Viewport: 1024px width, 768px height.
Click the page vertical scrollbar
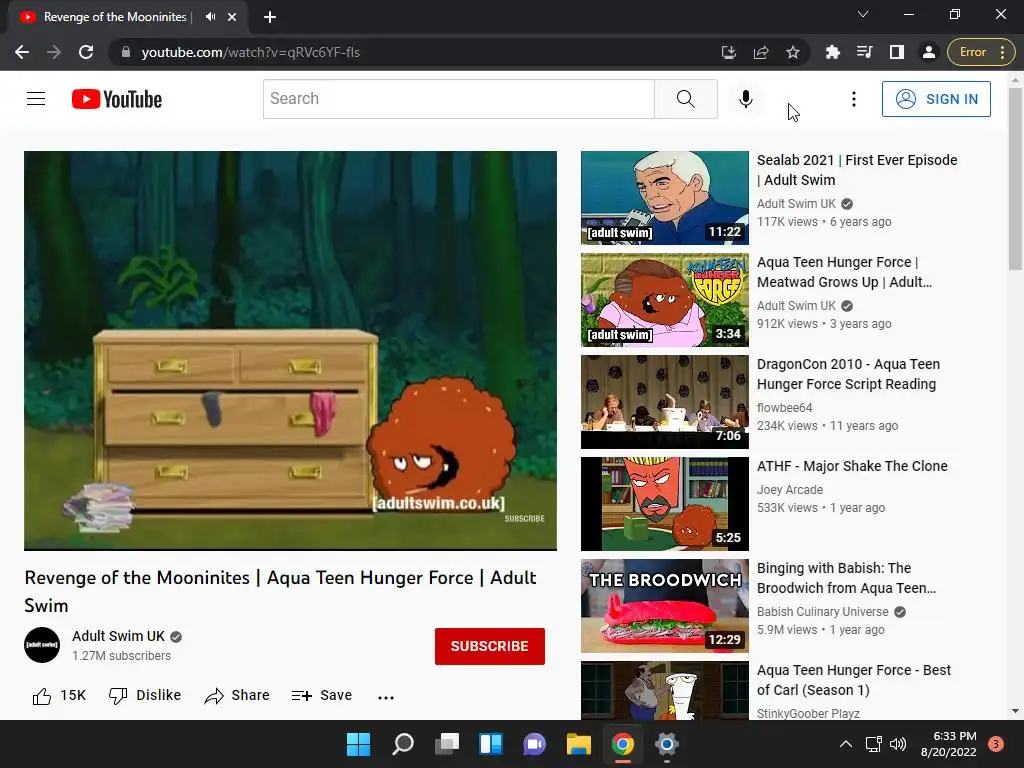1015,178
